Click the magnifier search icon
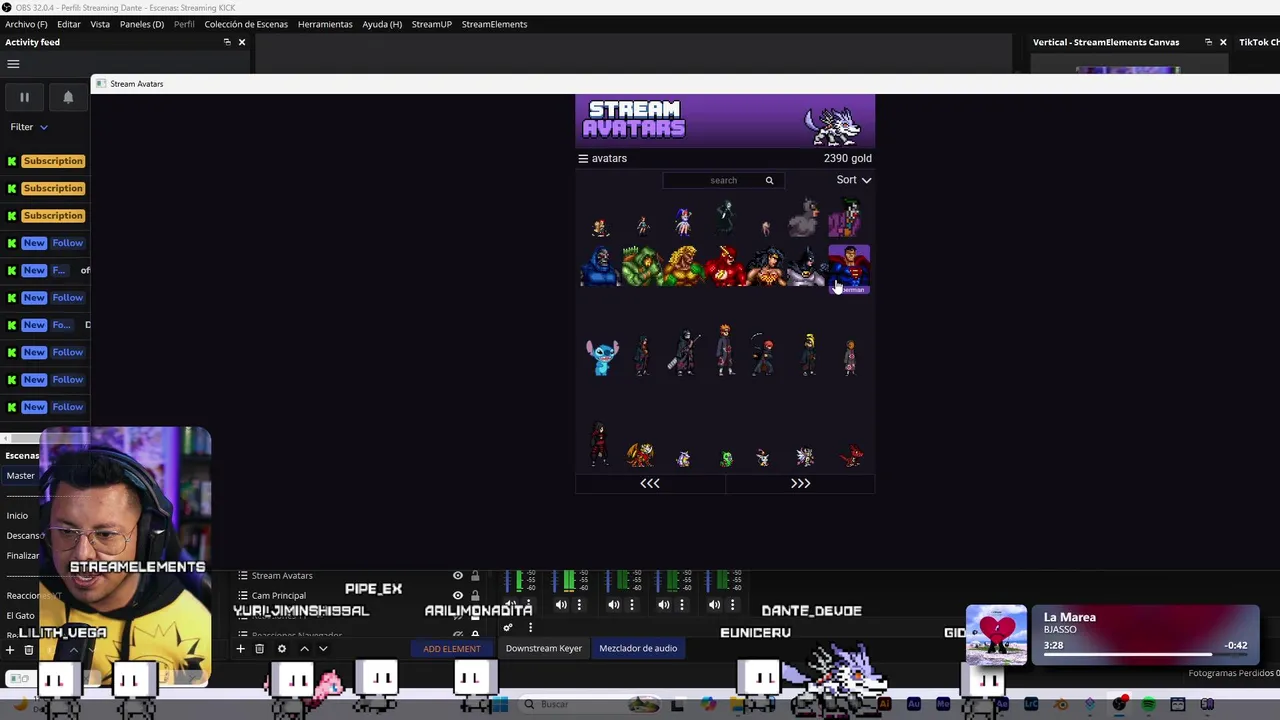 click(x=769, y=180)
